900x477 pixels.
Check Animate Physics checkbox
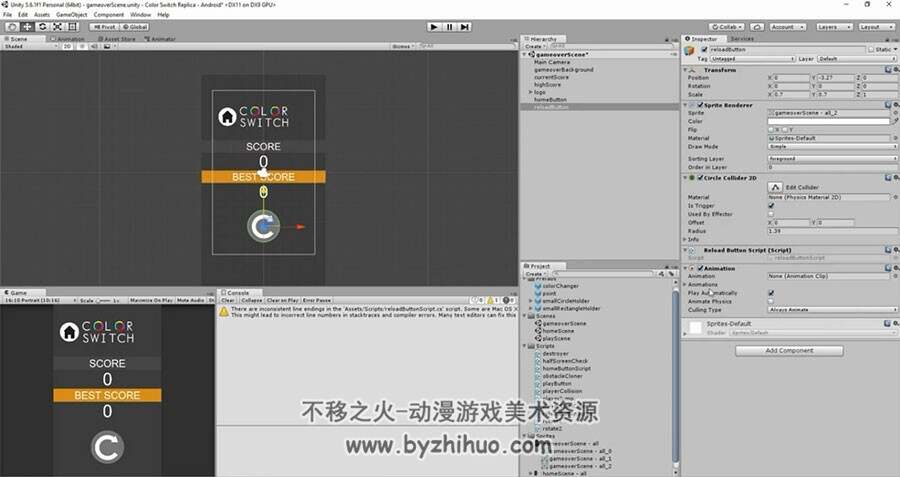[x=771, y=301]
